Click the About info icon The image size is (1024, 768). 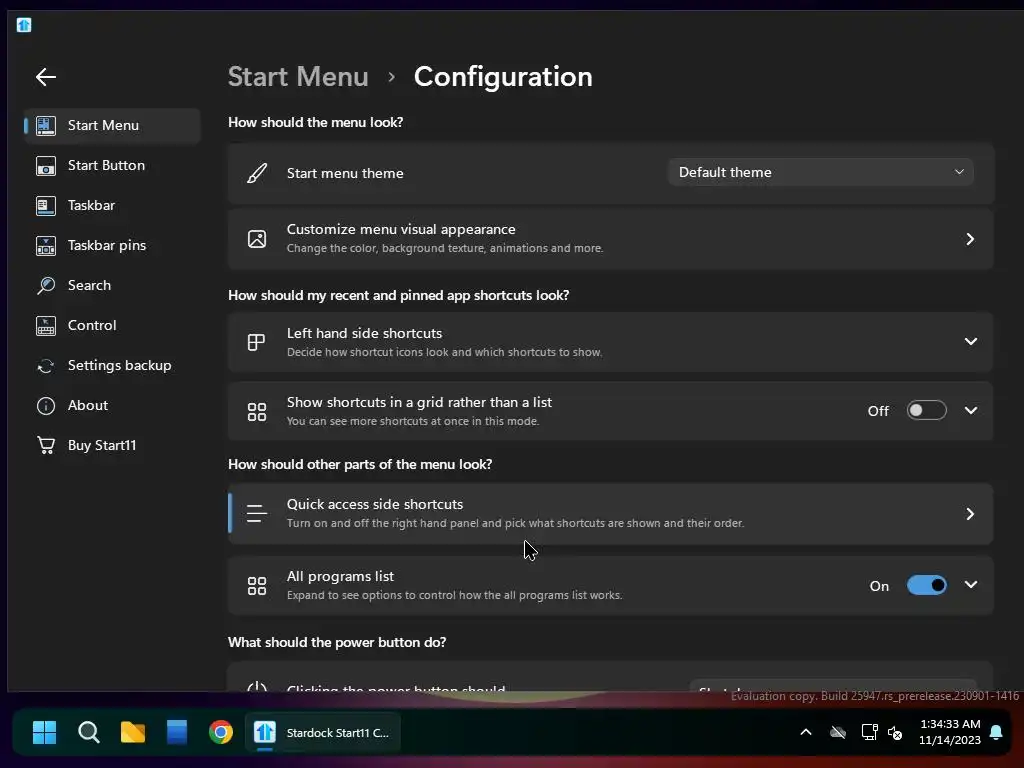(46, 406)
